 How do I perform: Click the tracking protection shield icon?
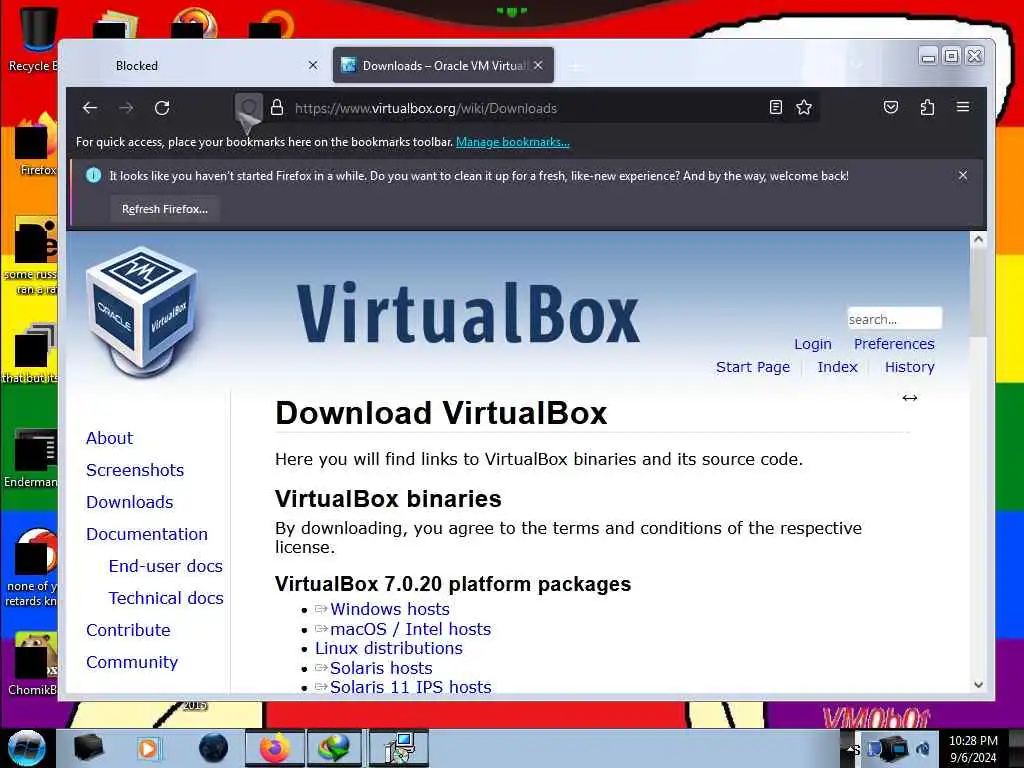248,107
